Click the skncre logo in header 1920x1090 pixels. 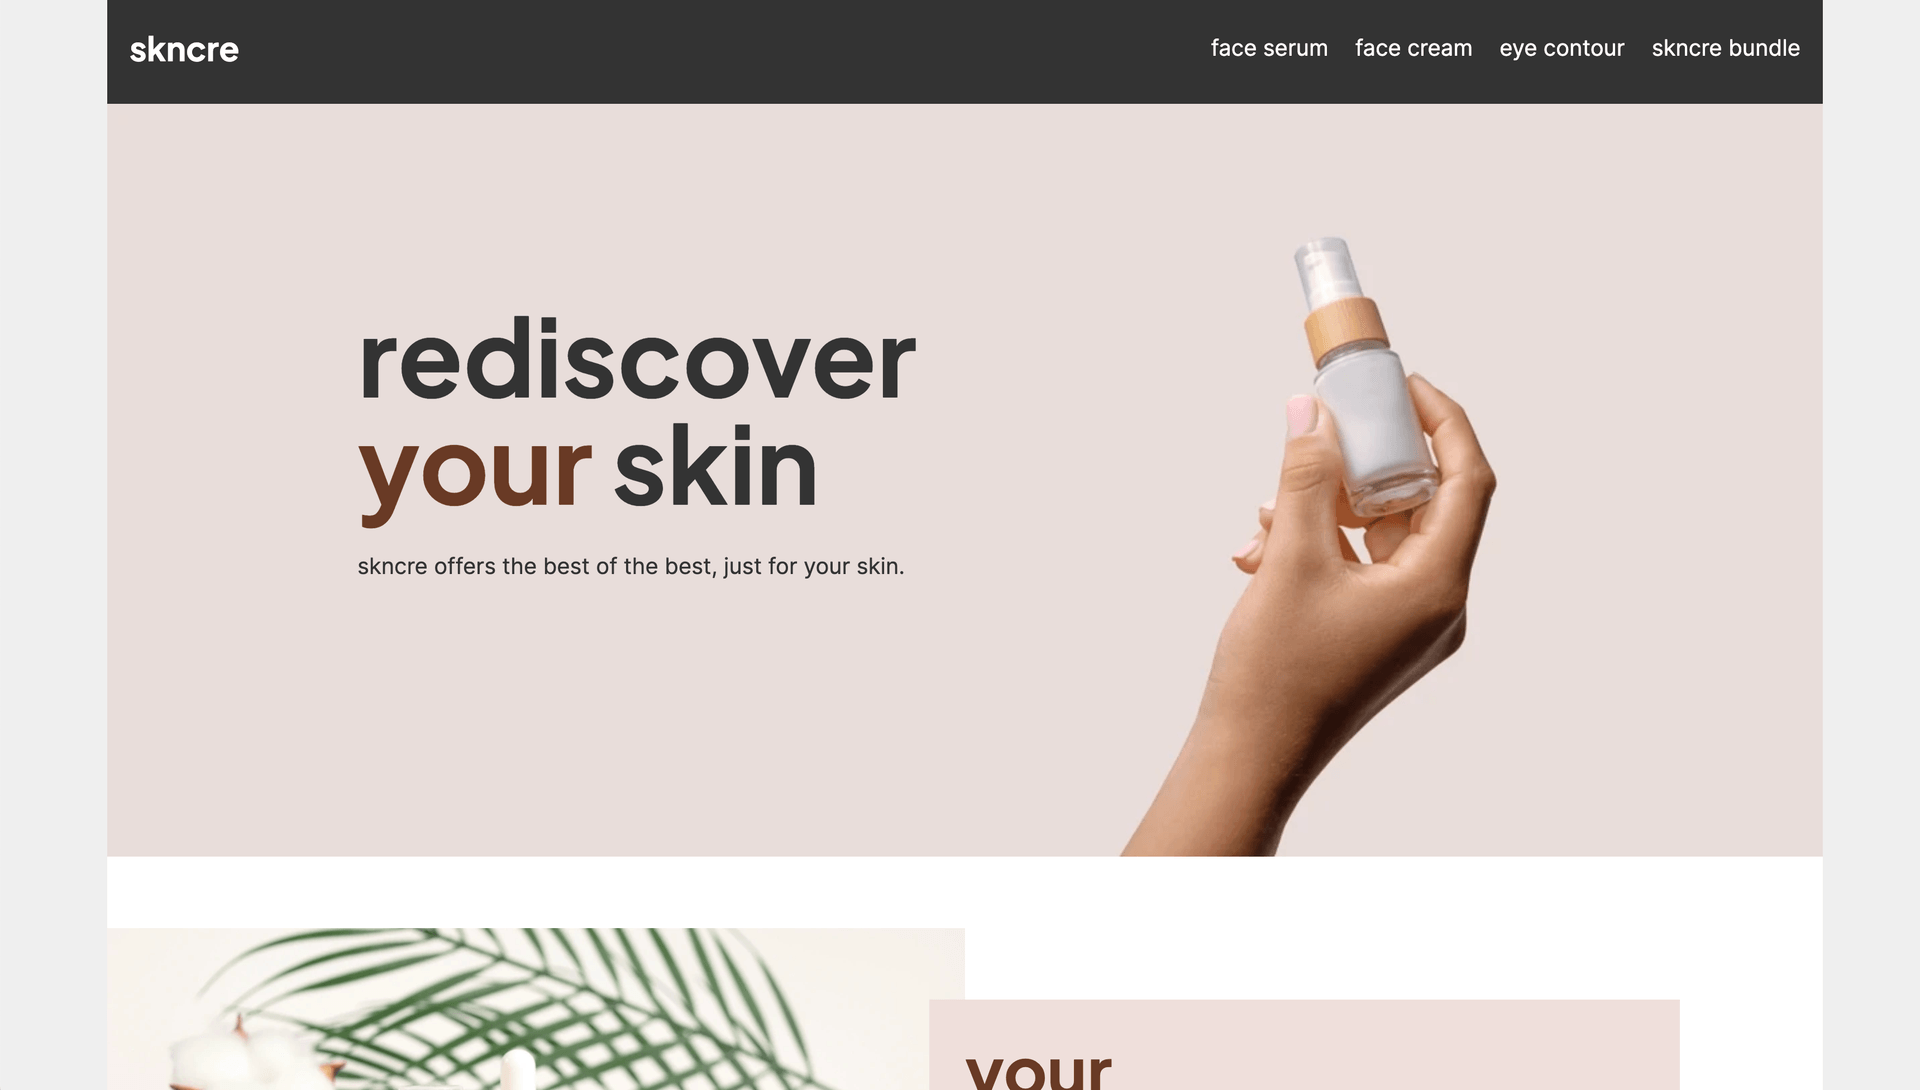(184, 49)
